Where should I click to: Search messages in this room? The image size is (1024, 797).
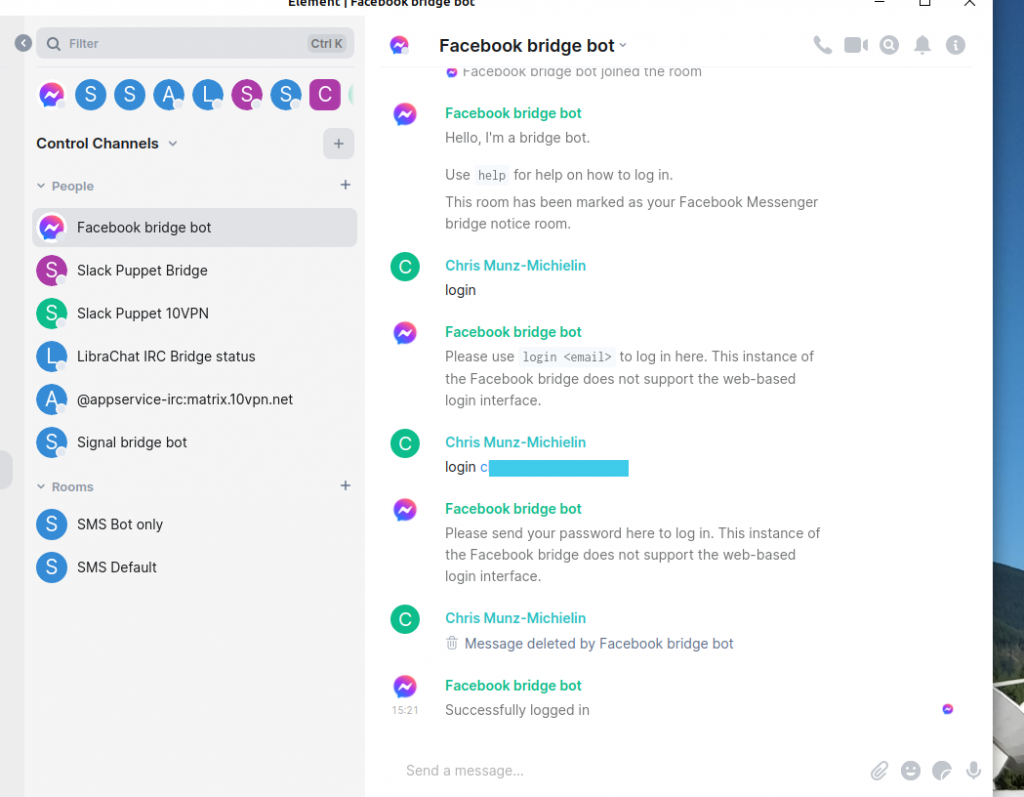889,45
